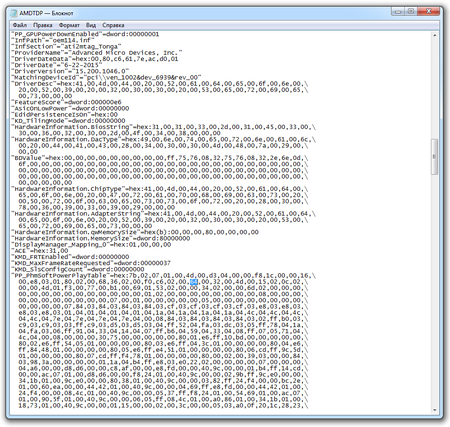Click the "ACE"=hex:31,00 line
The image size is (450, 427).
click(x=40, y=251)
